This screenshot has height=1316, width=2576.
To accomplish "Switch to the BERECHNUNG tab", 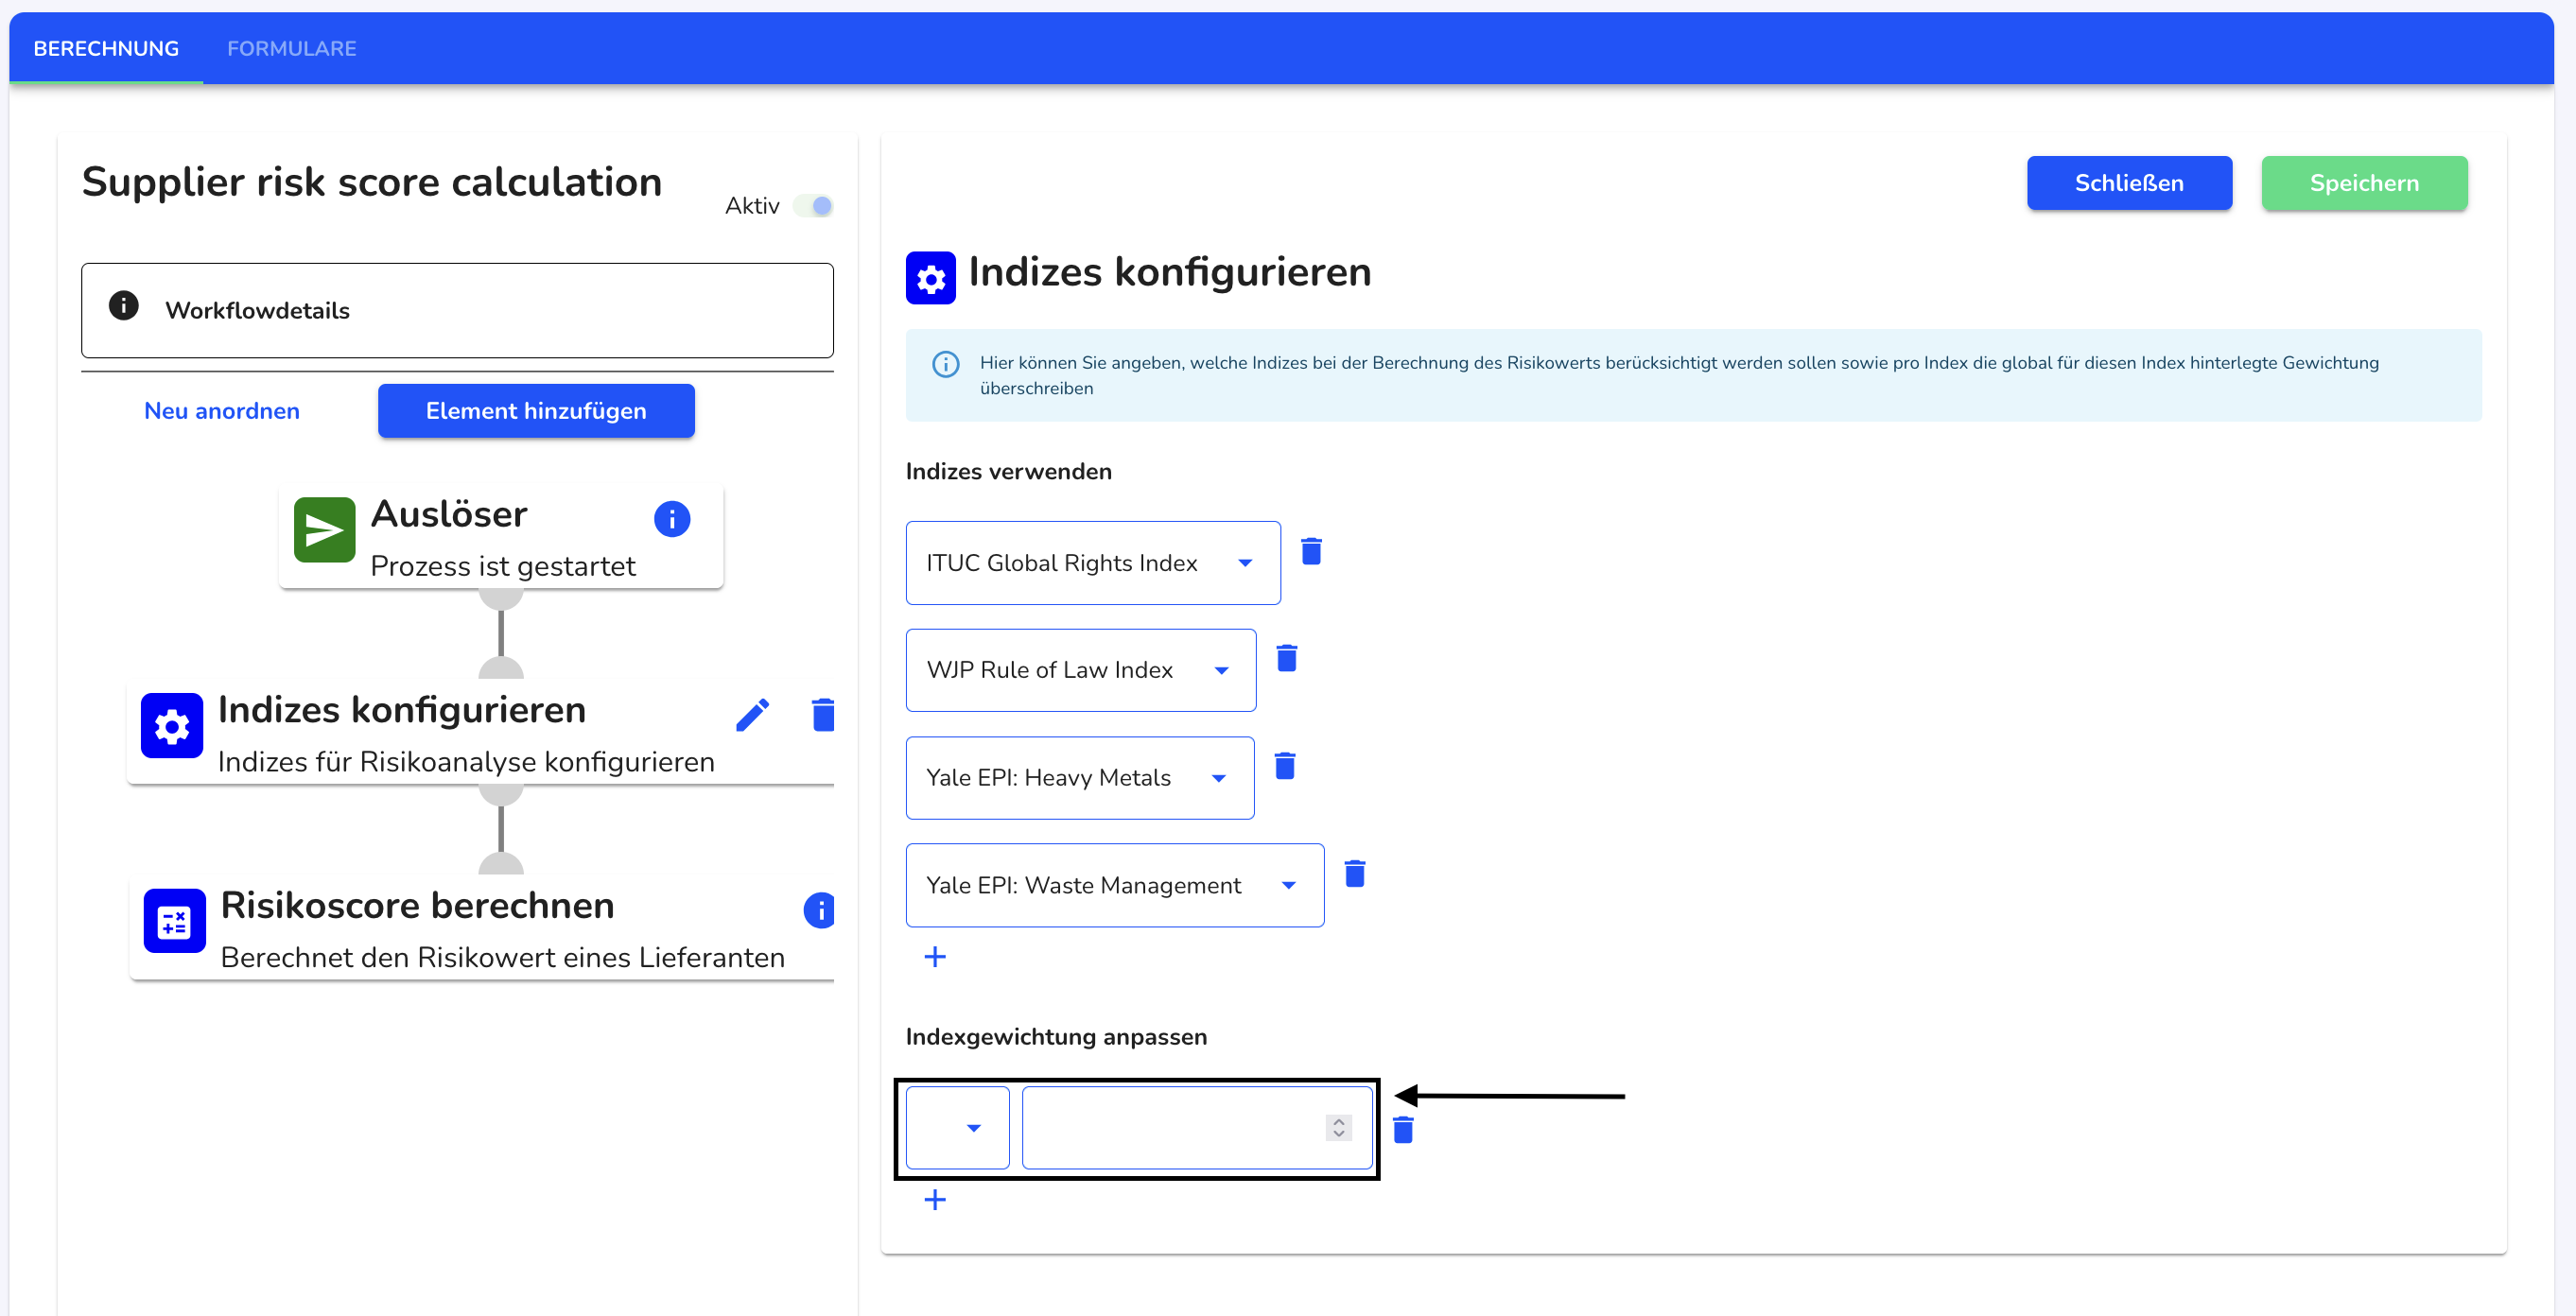I will [x=106, y=48].
